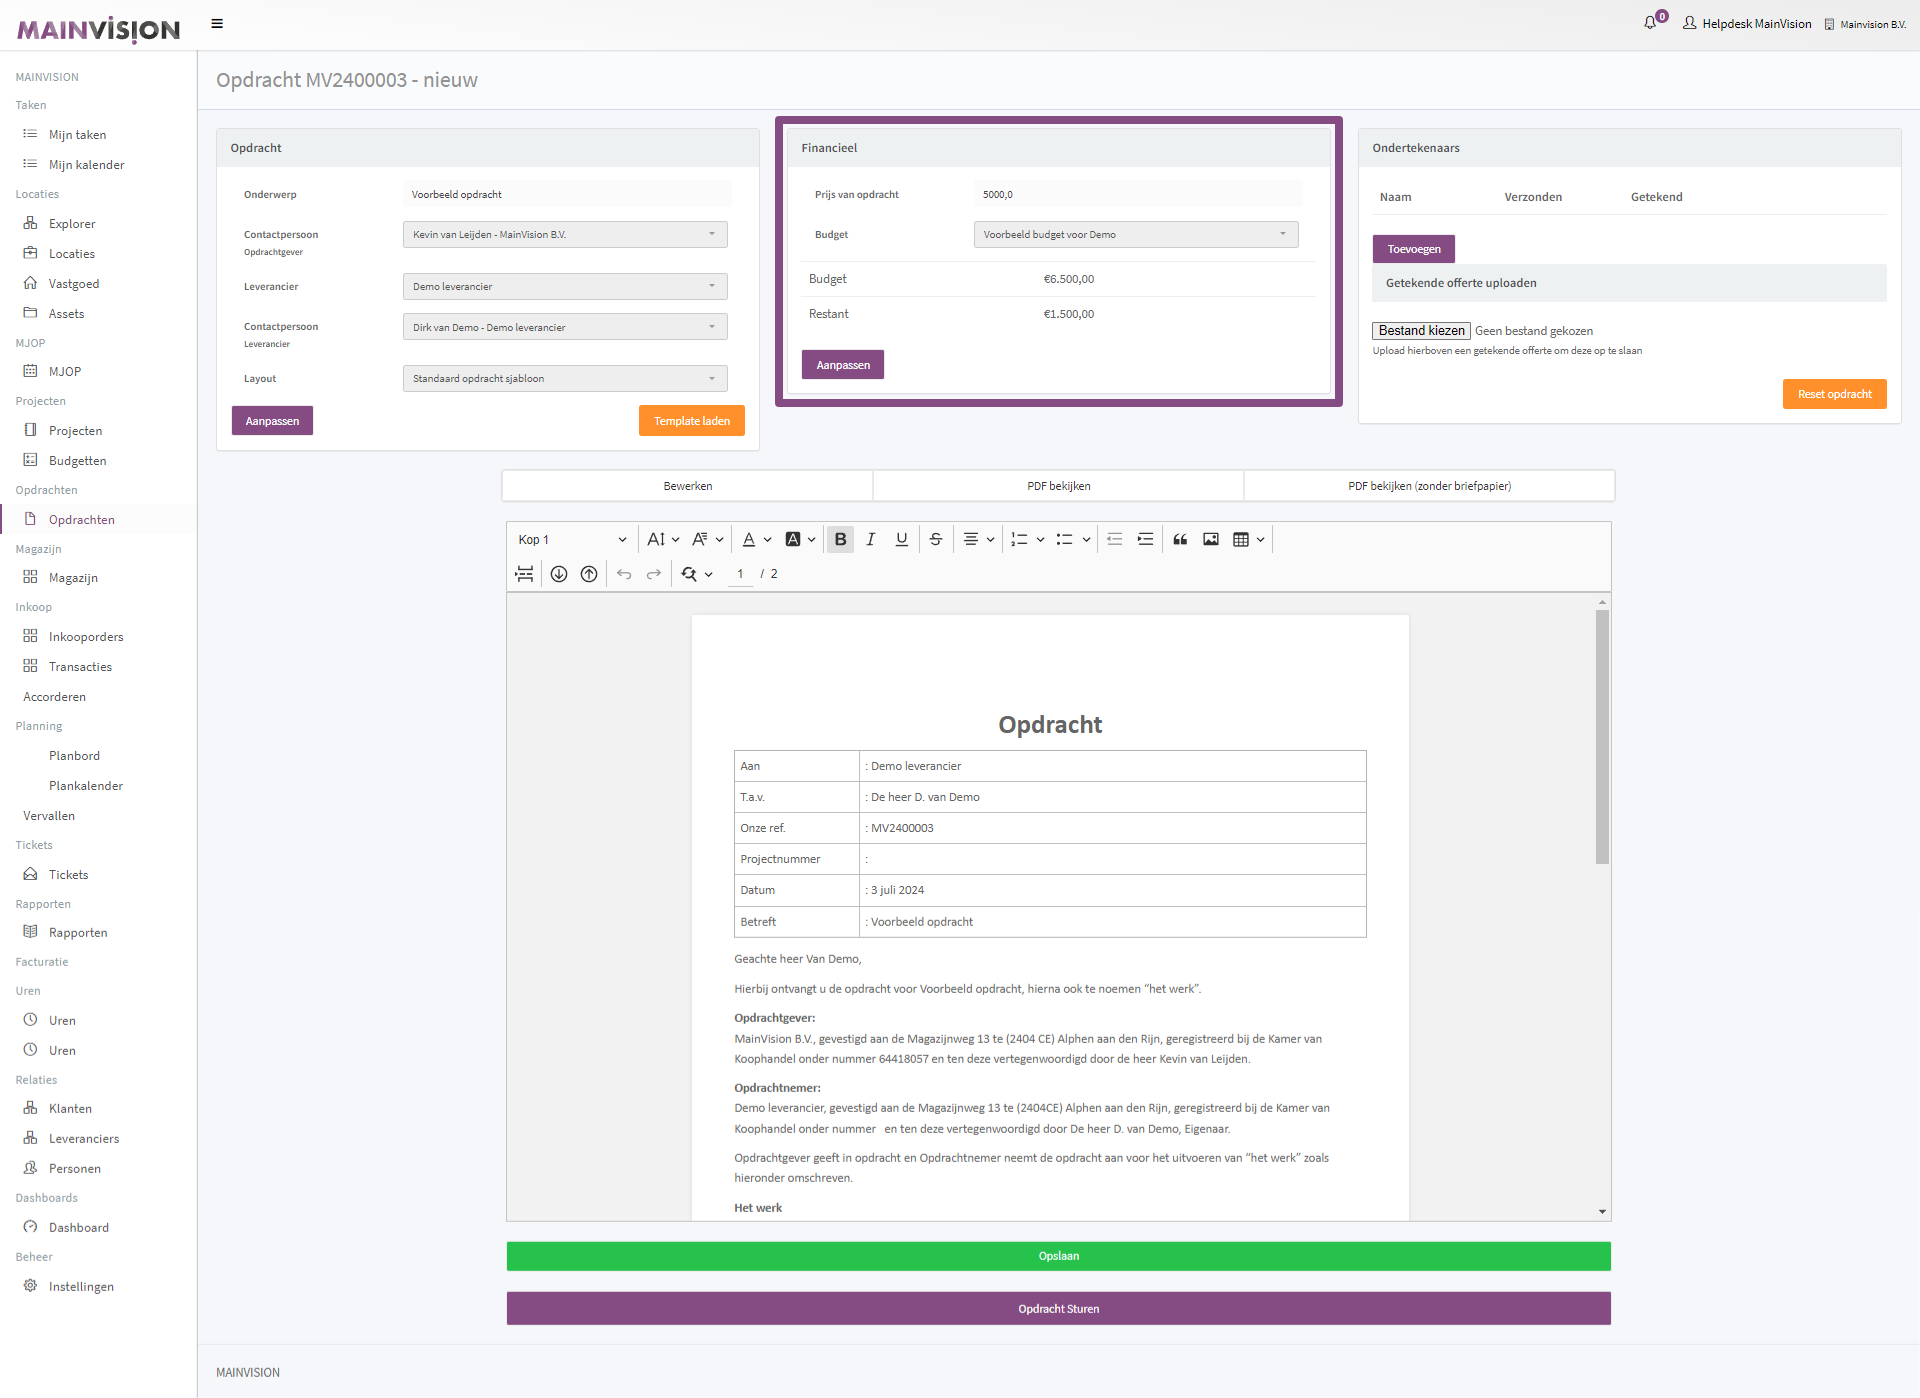Viewport: 1920px width, 1398px height.
Task: Click the green Opslaan button
Action: 1058,1256
